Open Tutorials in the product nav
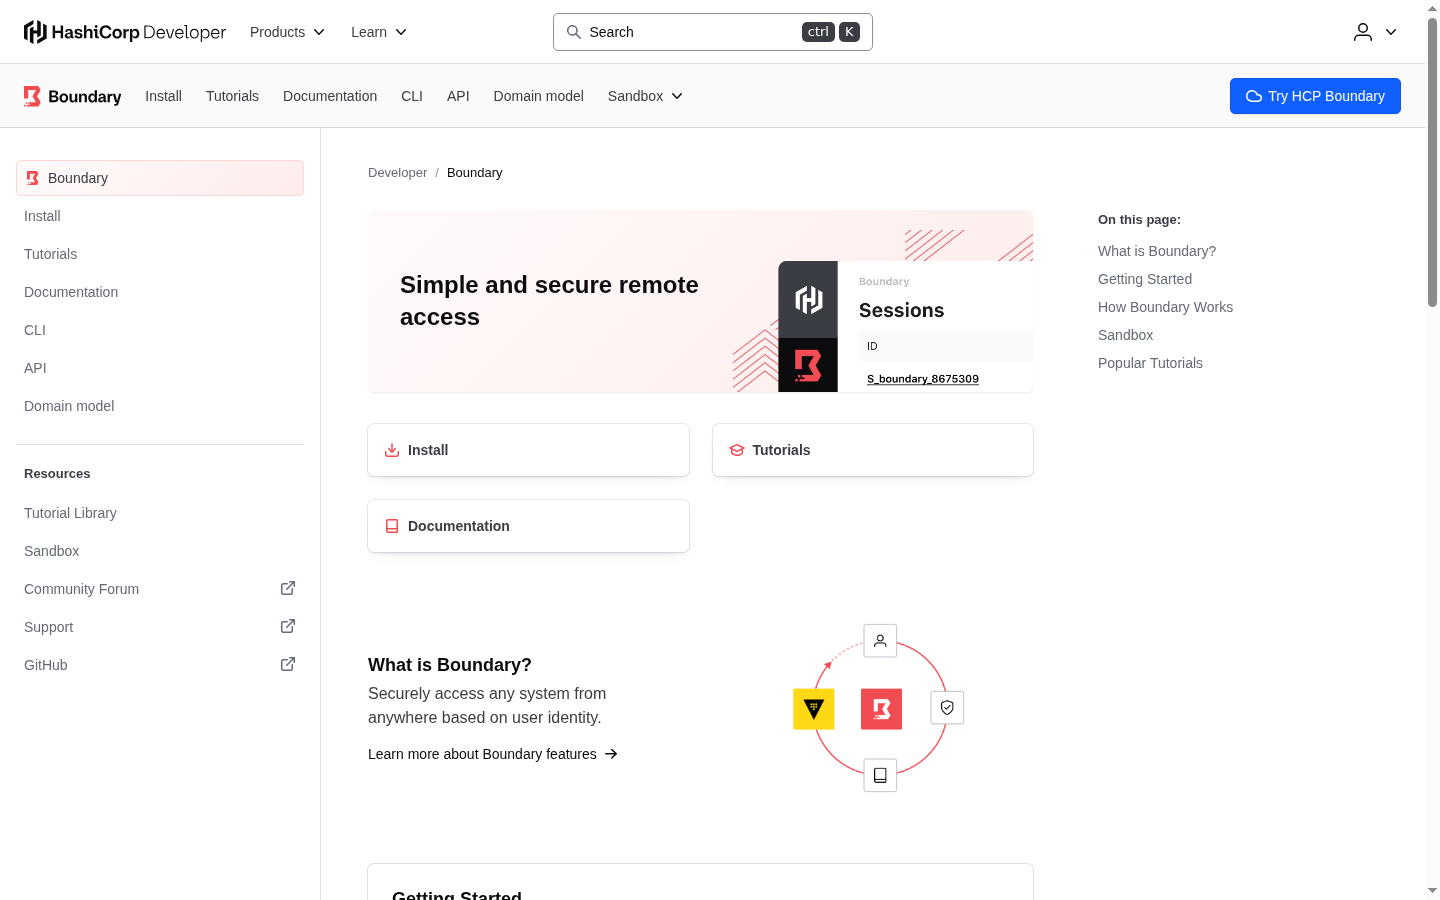The width and height of the screenshot is (1440, 900). [232, 96]
